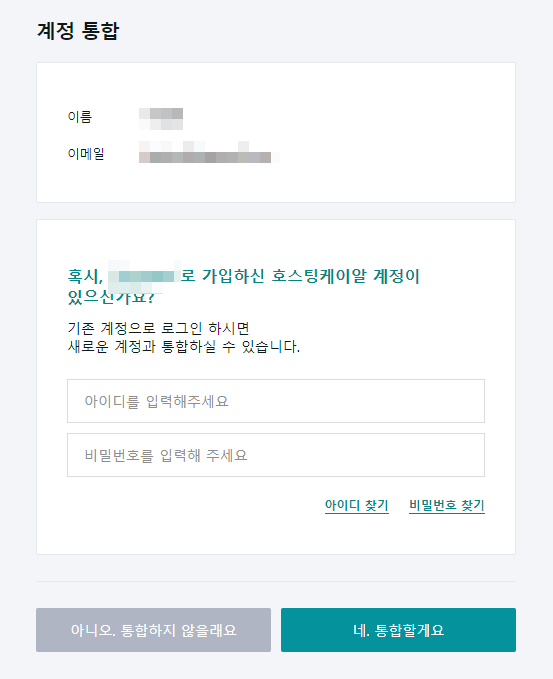Click the 이름 label
Viewport: 553px width, 679px height.
pyautogui.click(x=80, y=117)
